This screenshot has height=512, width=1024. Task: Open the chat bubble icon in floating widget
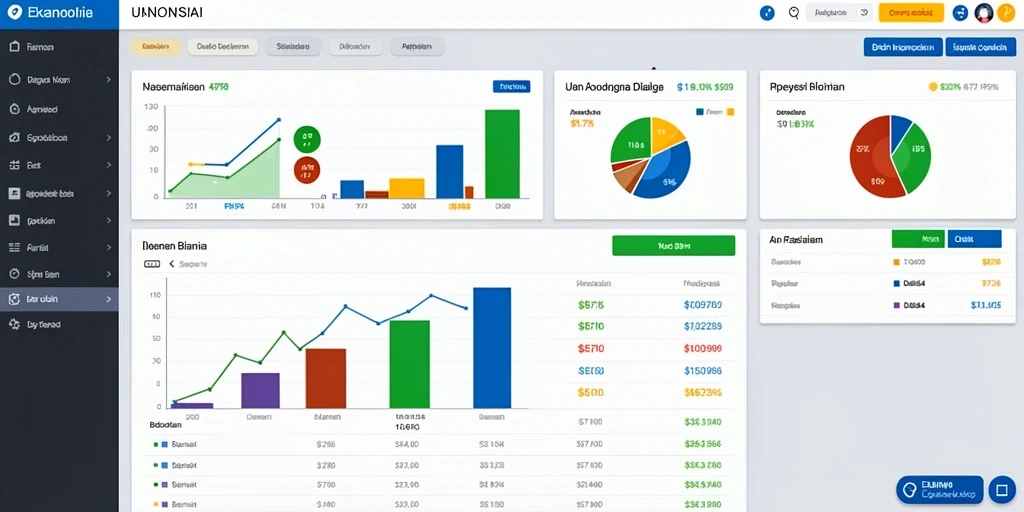(x=908, y=489)
